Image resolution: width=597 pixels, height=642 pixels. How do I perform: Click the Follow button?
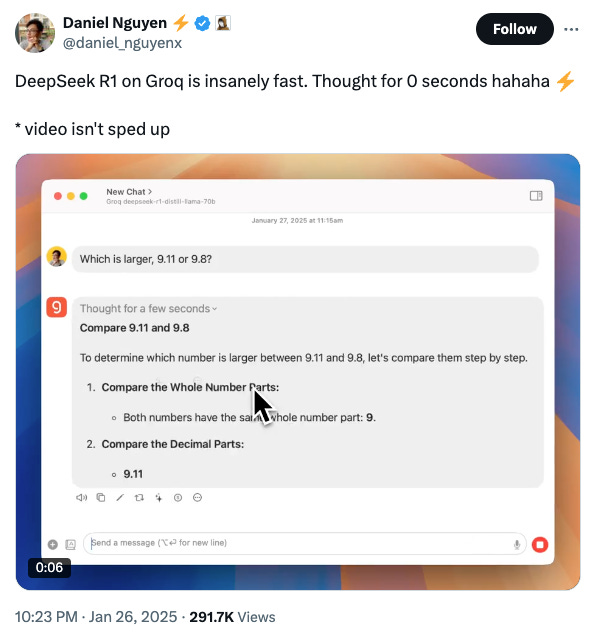point(514,29)
